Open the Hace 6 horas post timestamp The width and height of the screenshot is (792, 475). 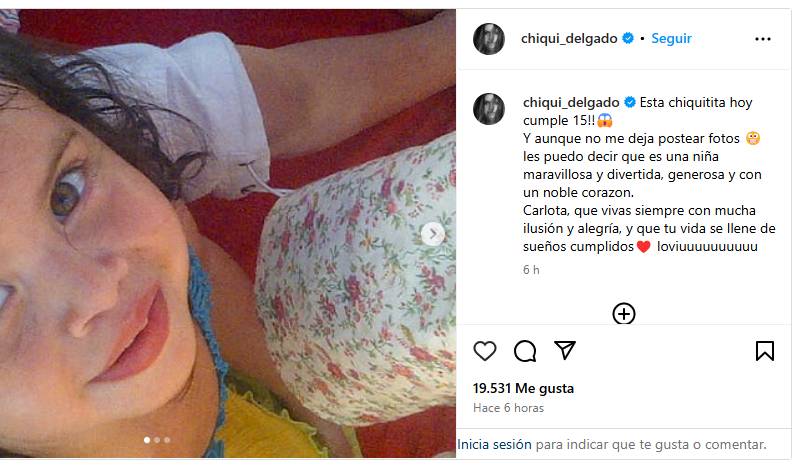tap(508, 408)
